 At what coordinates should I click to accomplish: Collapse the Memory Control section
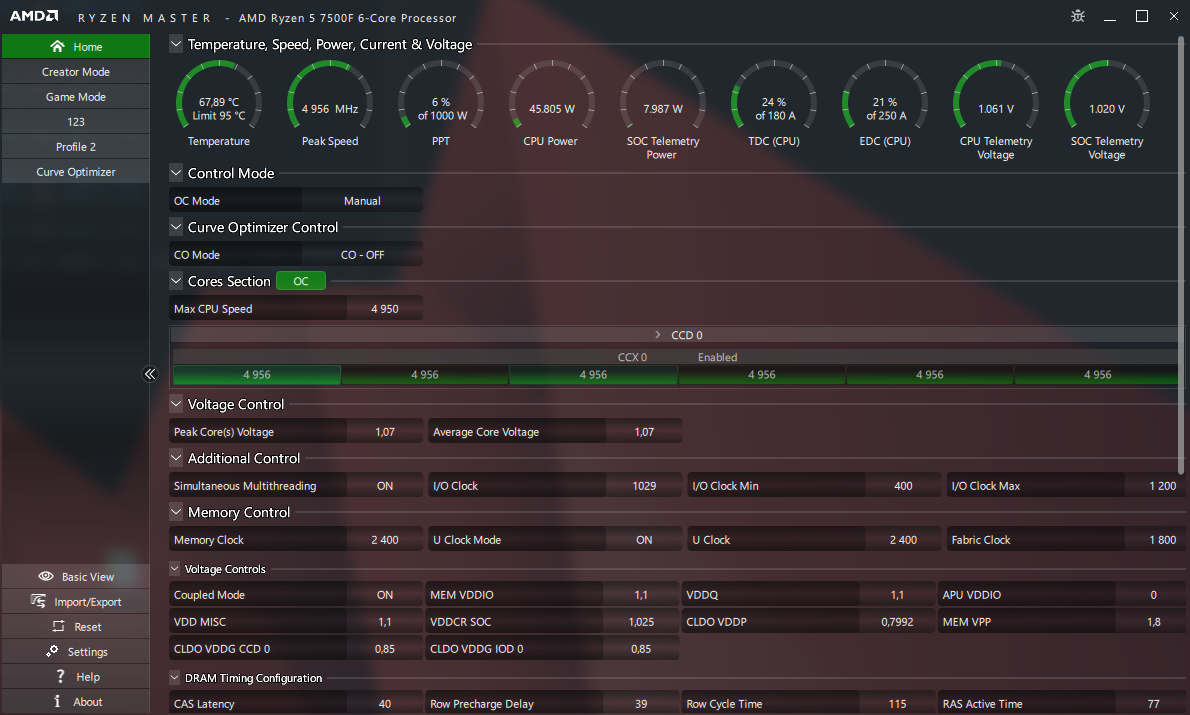click(176, 512)
